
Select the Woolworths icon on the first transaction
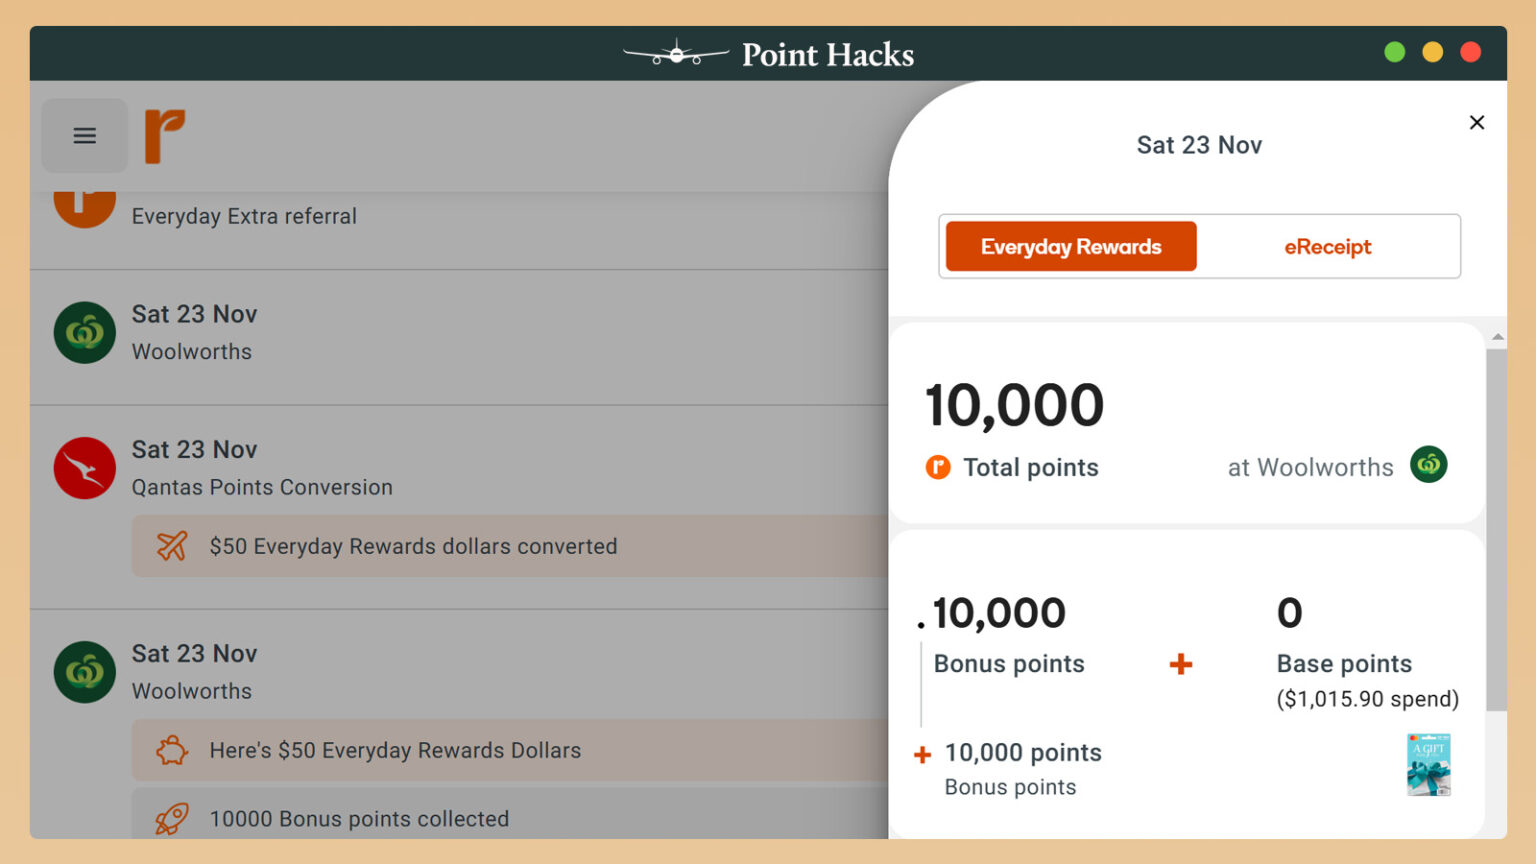point(85,332)
